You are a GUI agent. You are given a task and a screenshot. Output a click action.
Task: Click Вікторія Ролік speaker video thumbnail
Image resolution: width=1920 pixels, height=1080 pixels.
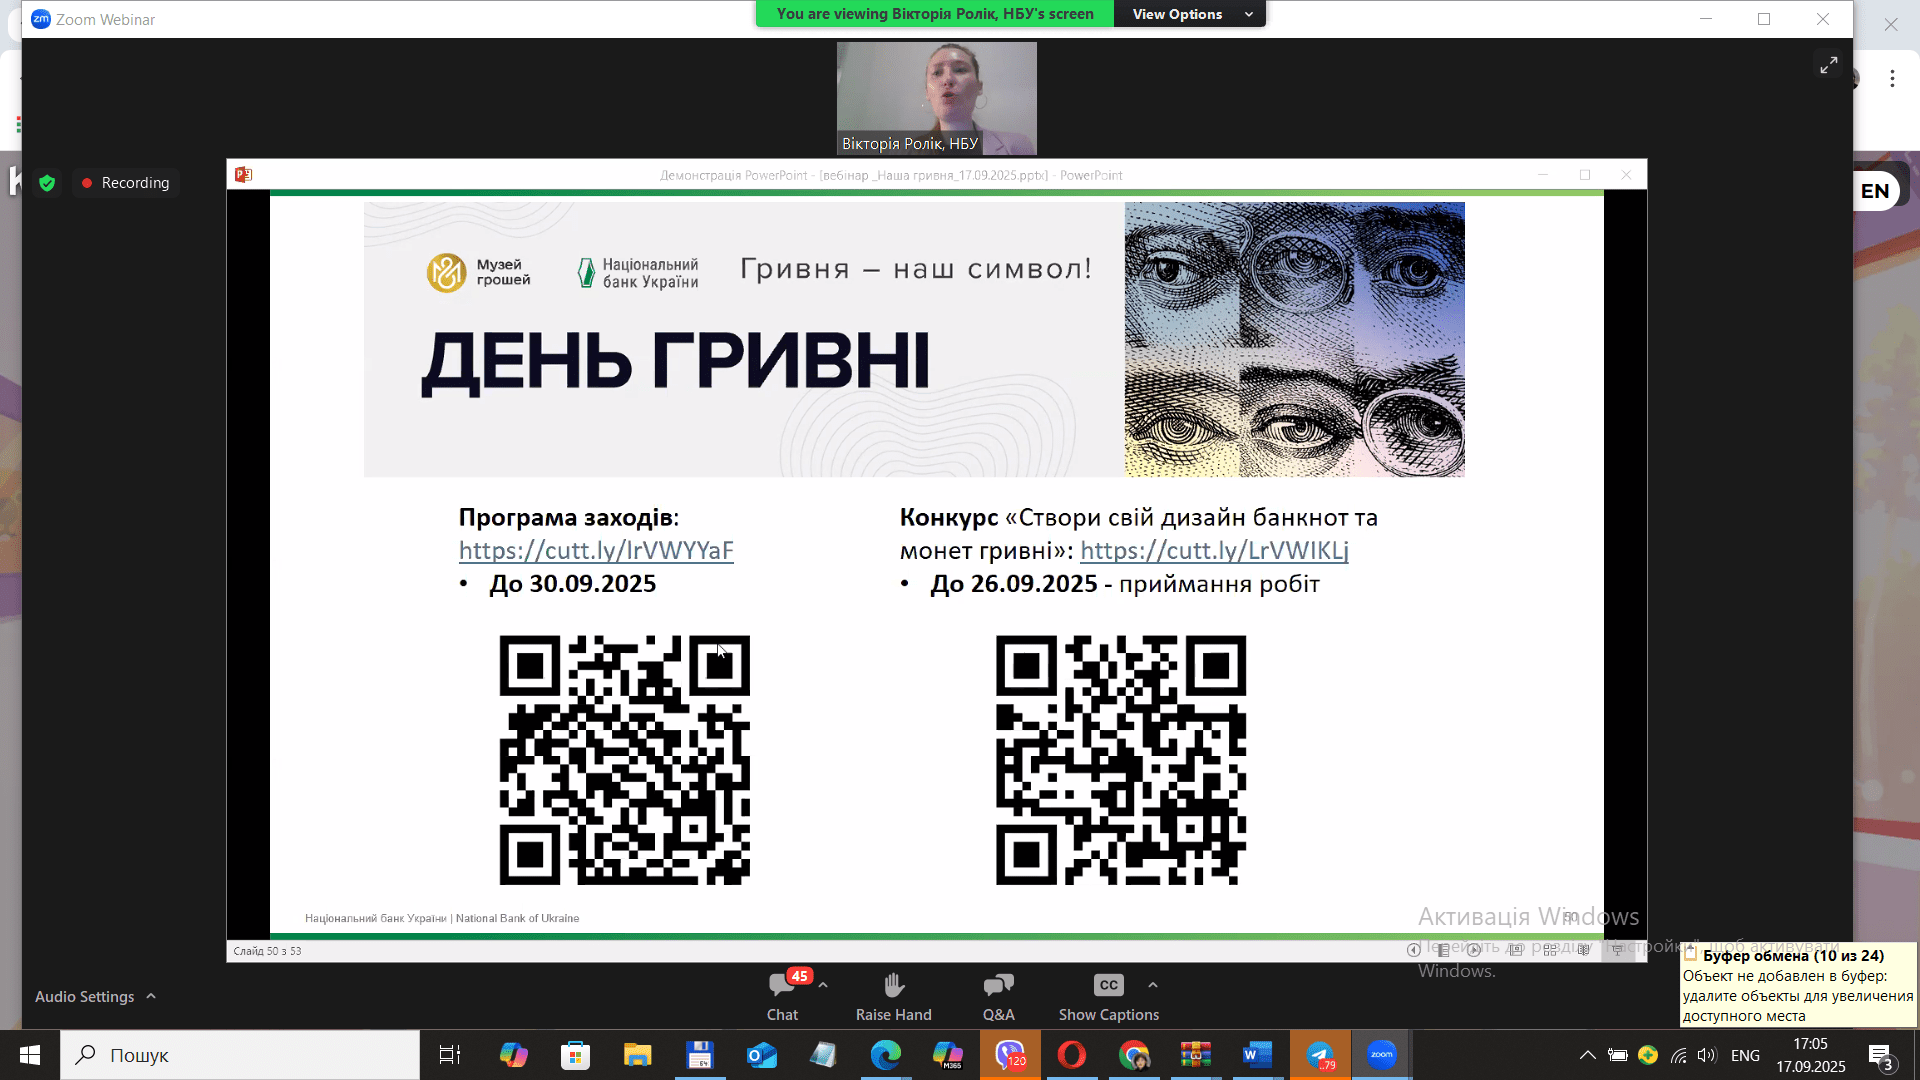[937, 98]
